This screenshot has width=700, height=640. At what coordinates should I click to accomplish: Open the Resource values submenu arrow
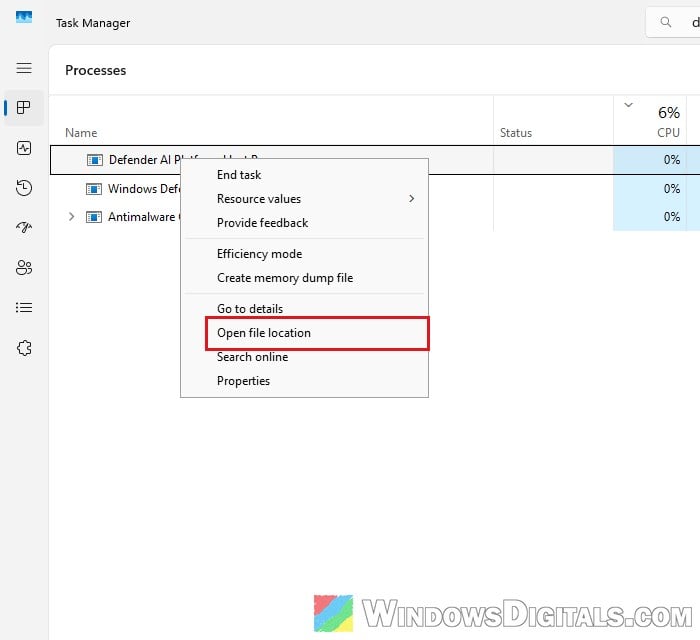(411, 199)
